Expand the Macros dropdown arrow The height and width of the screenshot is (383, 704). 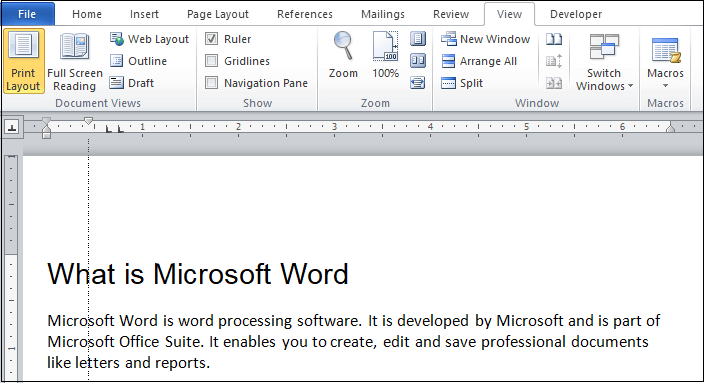[x=665, y=86]
